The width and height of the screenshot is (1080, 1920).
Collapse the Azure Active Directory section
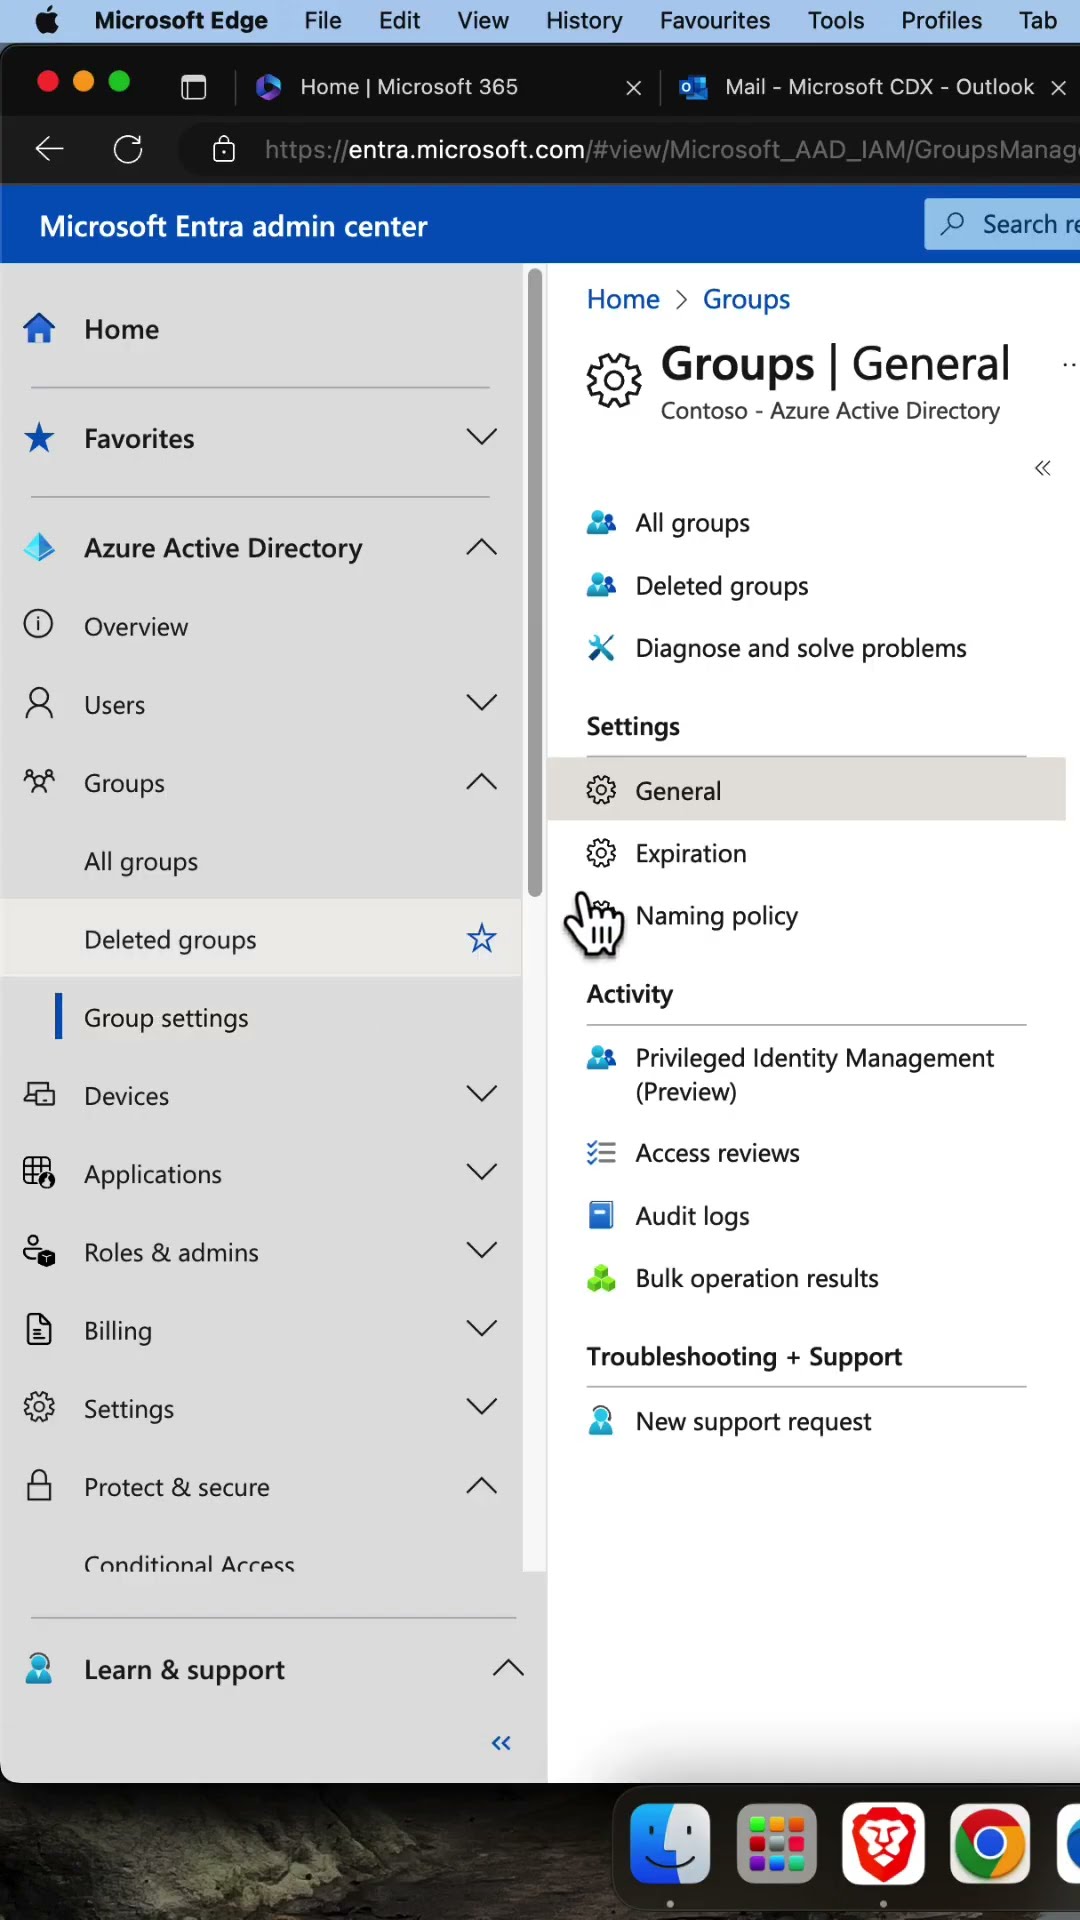point(481,547)
